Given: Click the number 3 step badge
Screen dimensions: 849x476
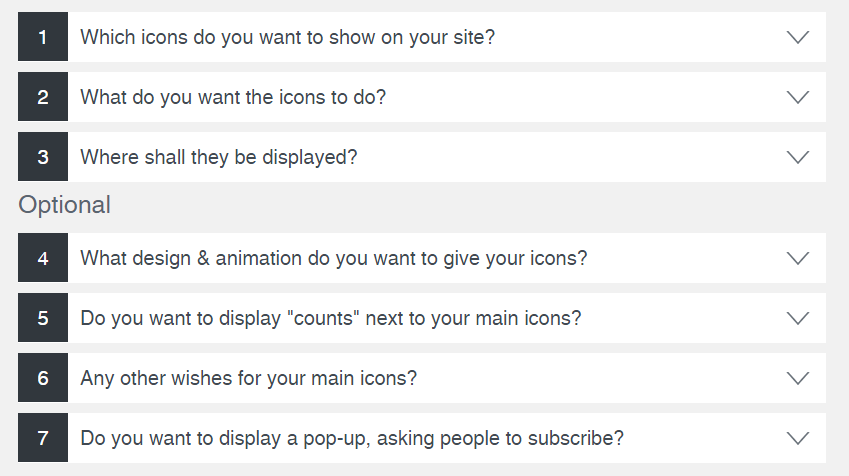Looking at the screenshot, I should coord(43,157).
